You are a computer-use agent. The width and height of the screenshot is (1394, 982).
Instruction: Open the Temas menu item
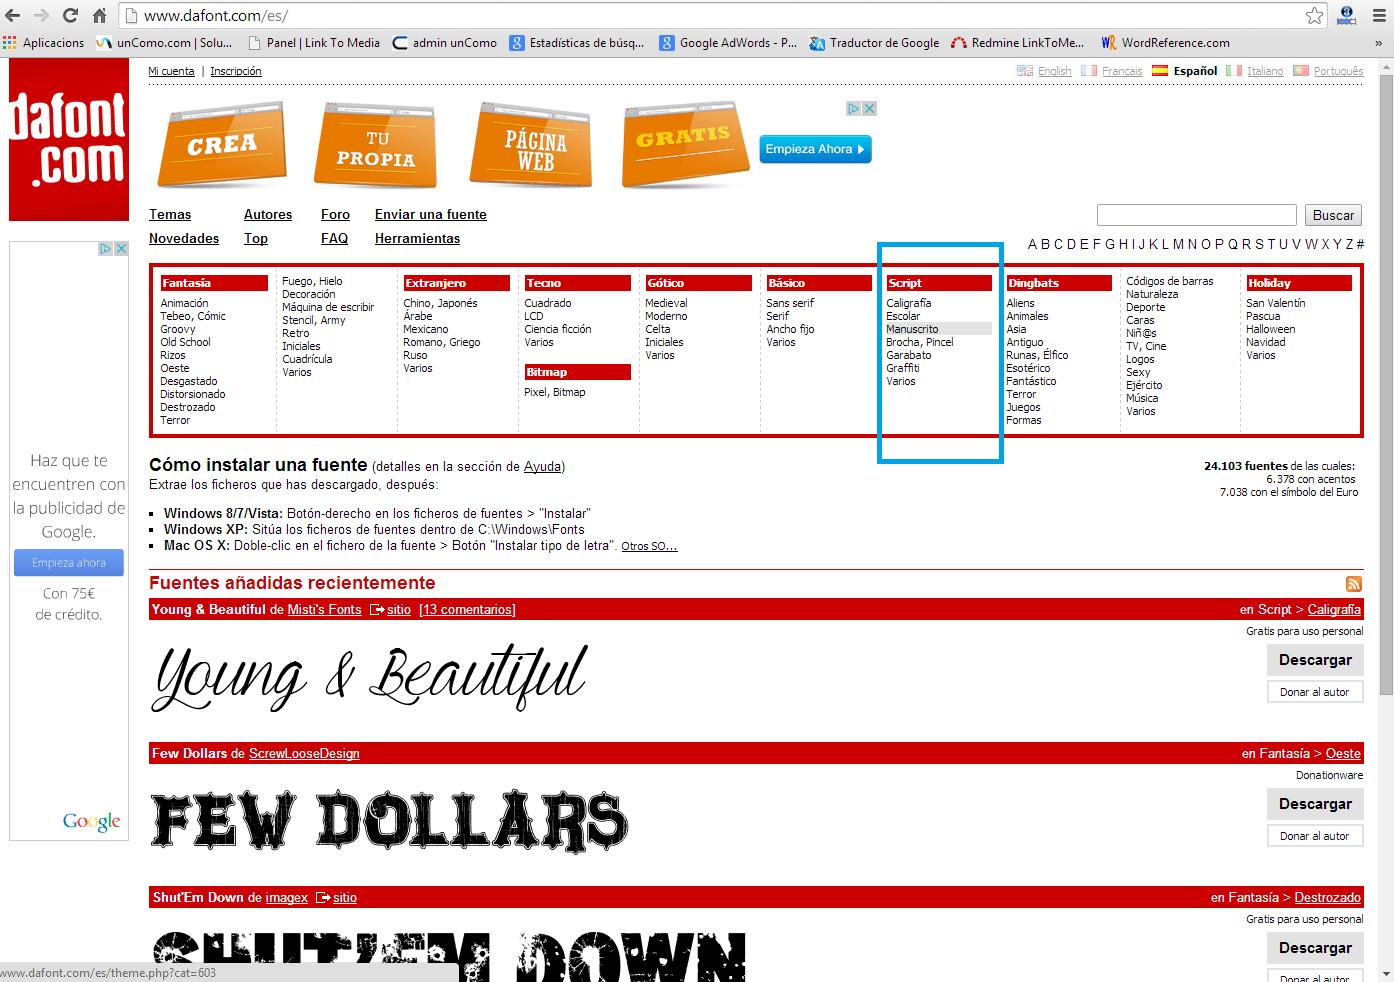click(x=170, y=214)
